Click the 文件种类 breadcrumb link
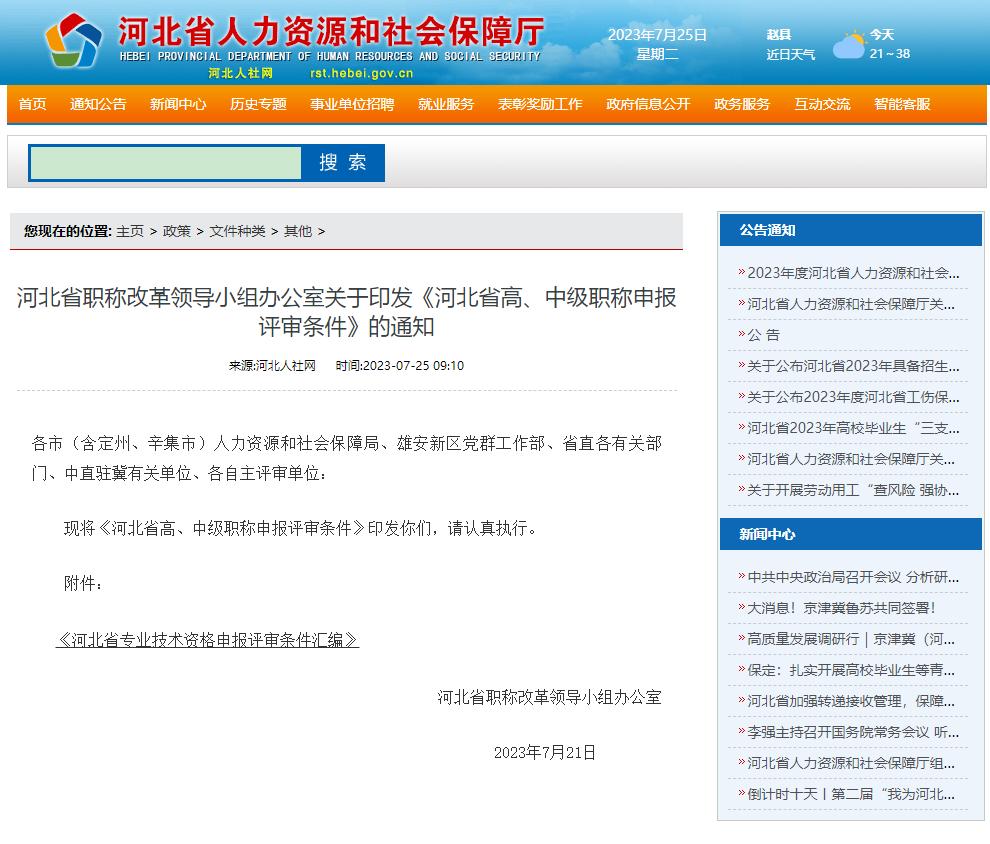Screen dimensions: 990x844 click(237, 231)
